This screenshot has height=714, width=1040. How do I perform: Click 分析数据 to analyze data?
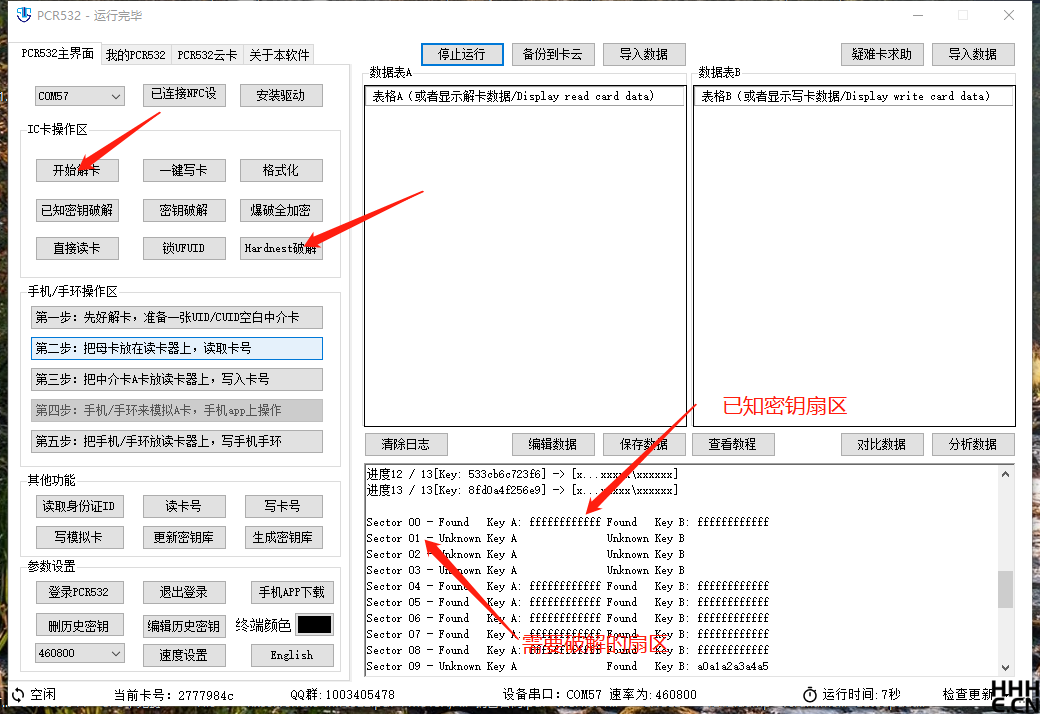[x=973, y=444]
